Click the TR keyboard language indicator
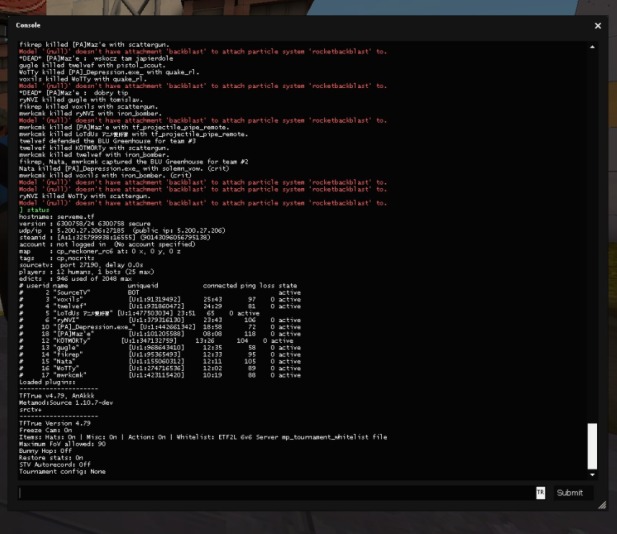The image size is (617, 534). pyautogui.click(x=540, y=492)
